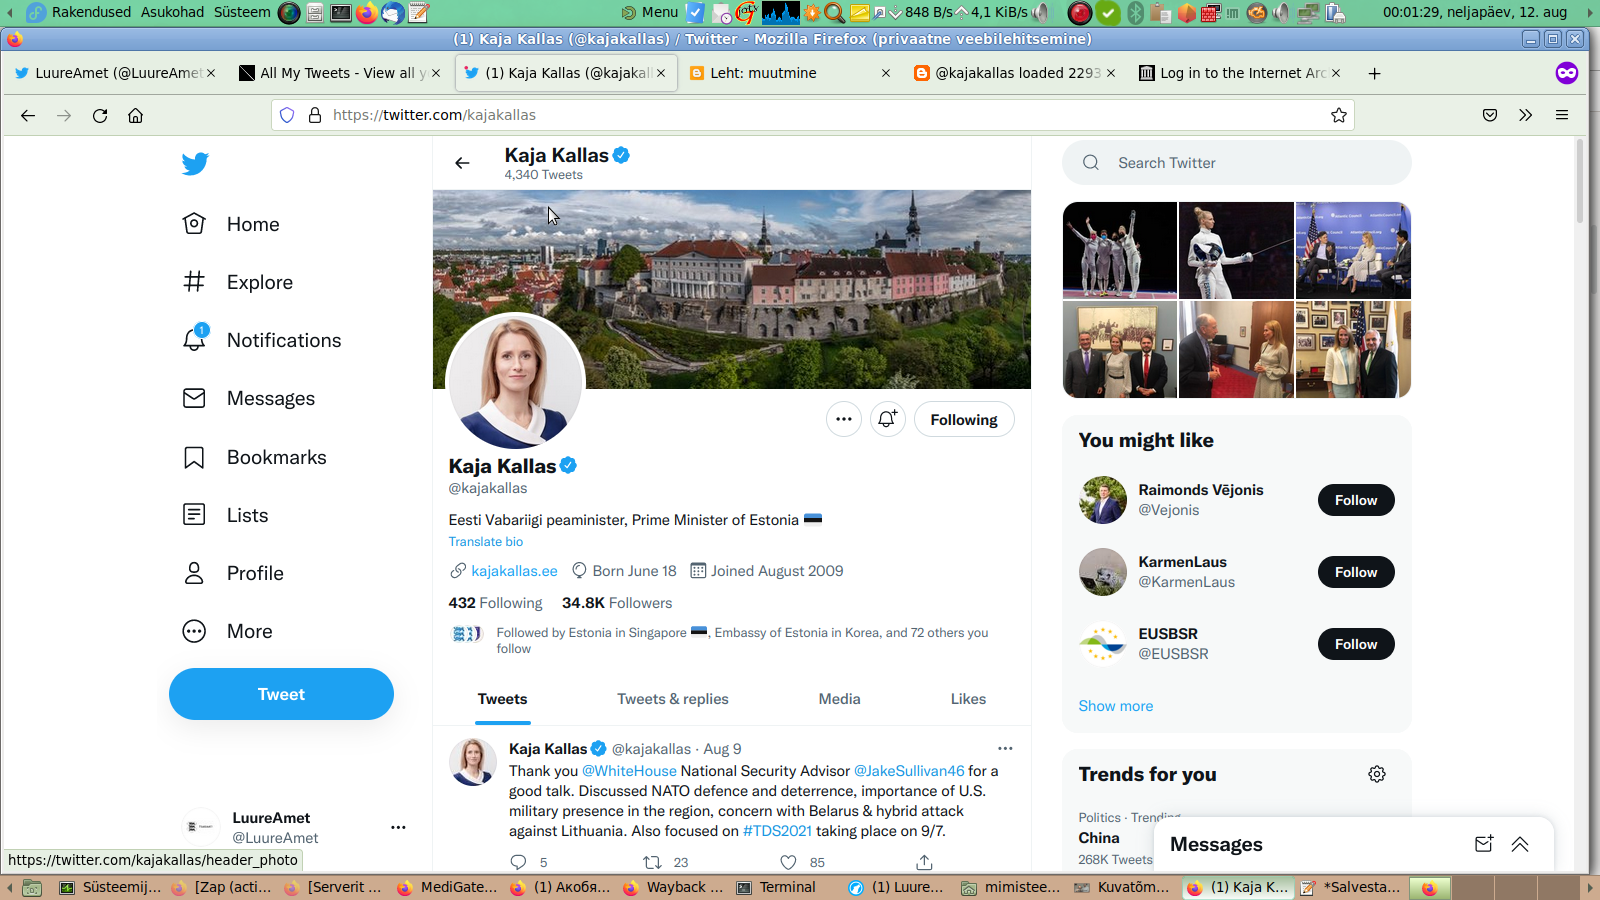Reply to the Aug 9 tweet
Image resolution: width=1600 pixels, height=900 pixels.
[518, 862]
